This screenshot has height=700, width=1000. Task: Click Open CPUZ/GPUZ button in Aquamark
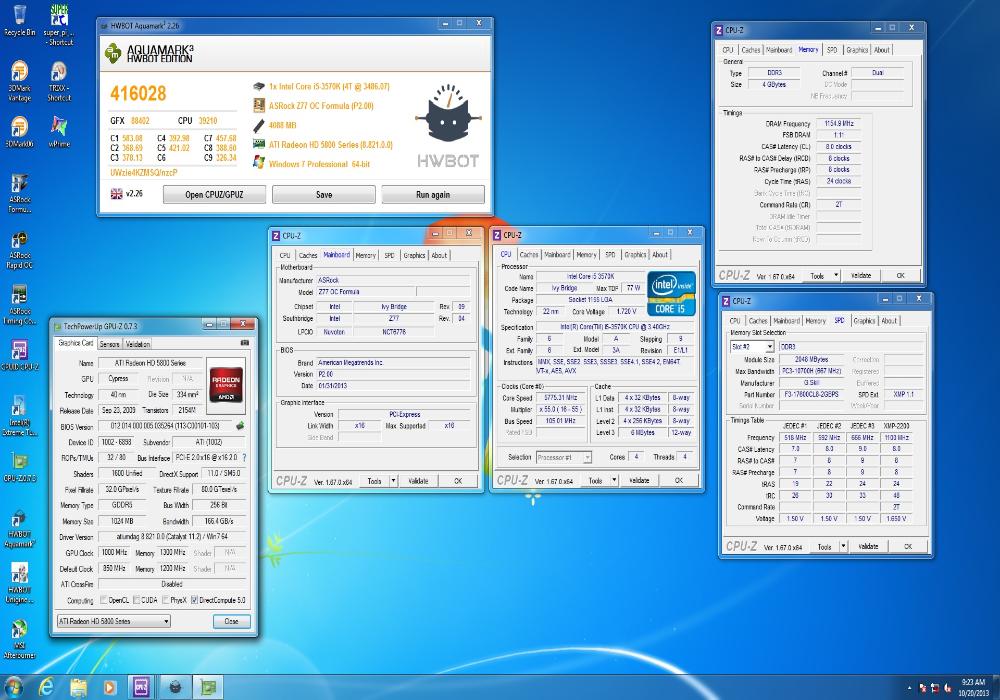click(x=214, y=194)
